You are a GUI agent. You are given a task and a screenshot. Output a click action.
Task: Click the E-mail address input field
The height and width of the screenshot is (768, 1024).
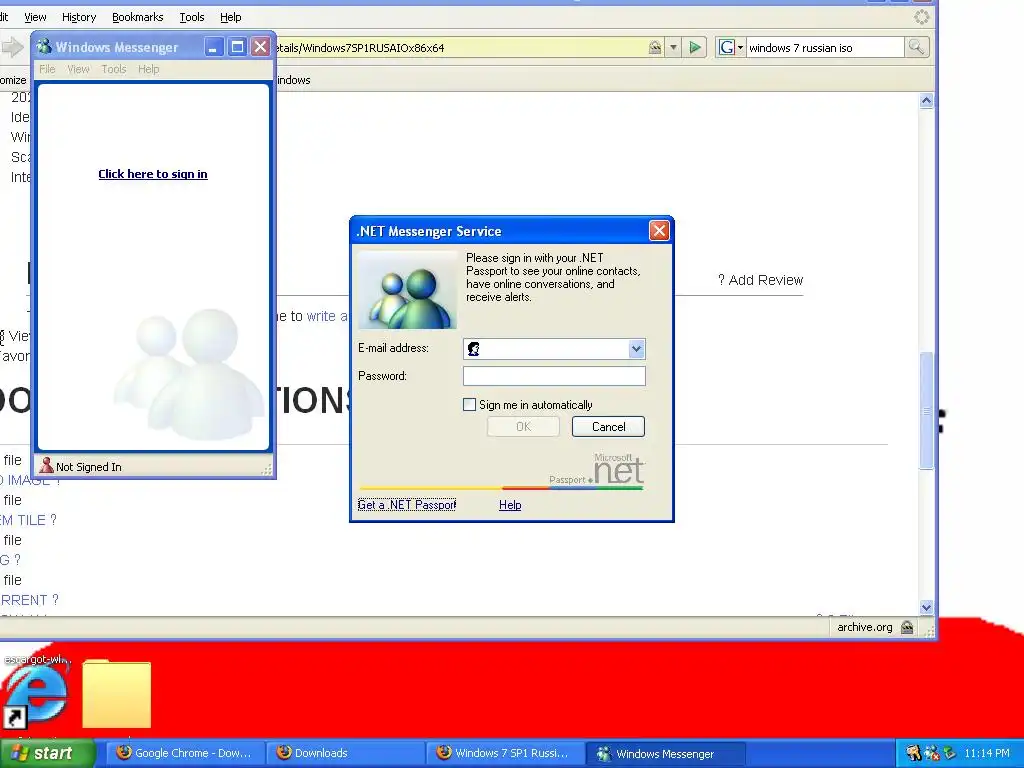point(554,349)
